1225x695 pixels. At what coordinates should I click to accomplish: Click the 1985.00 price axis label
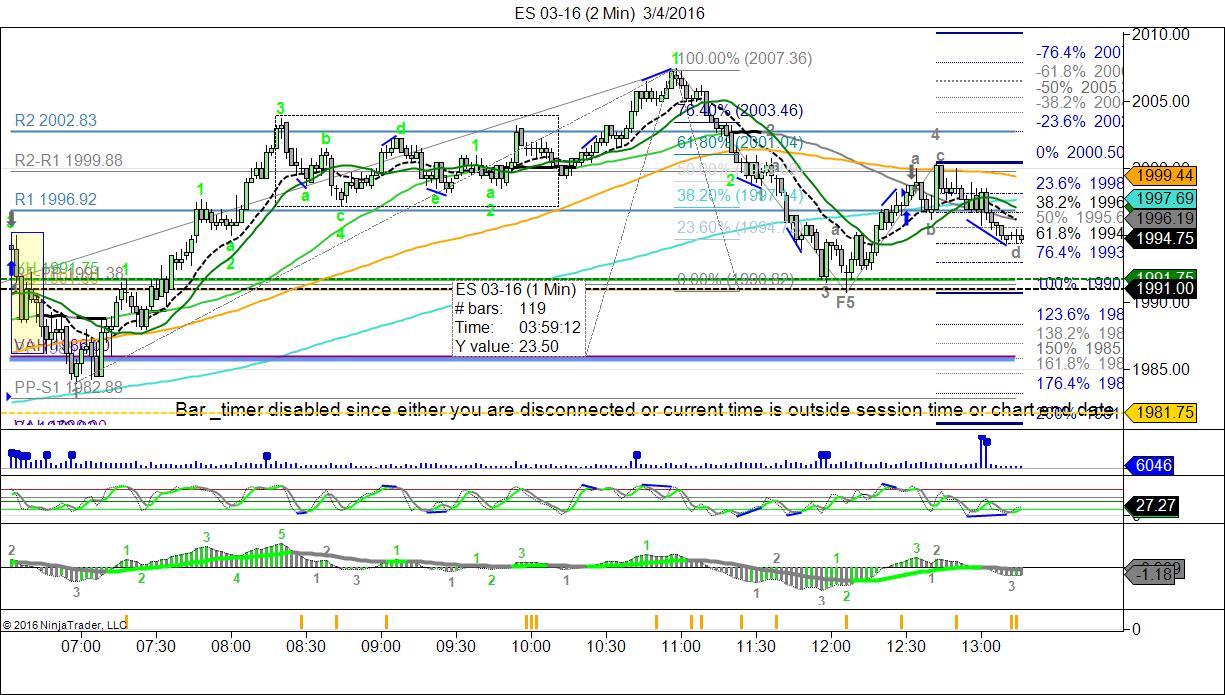point(1161,369)
